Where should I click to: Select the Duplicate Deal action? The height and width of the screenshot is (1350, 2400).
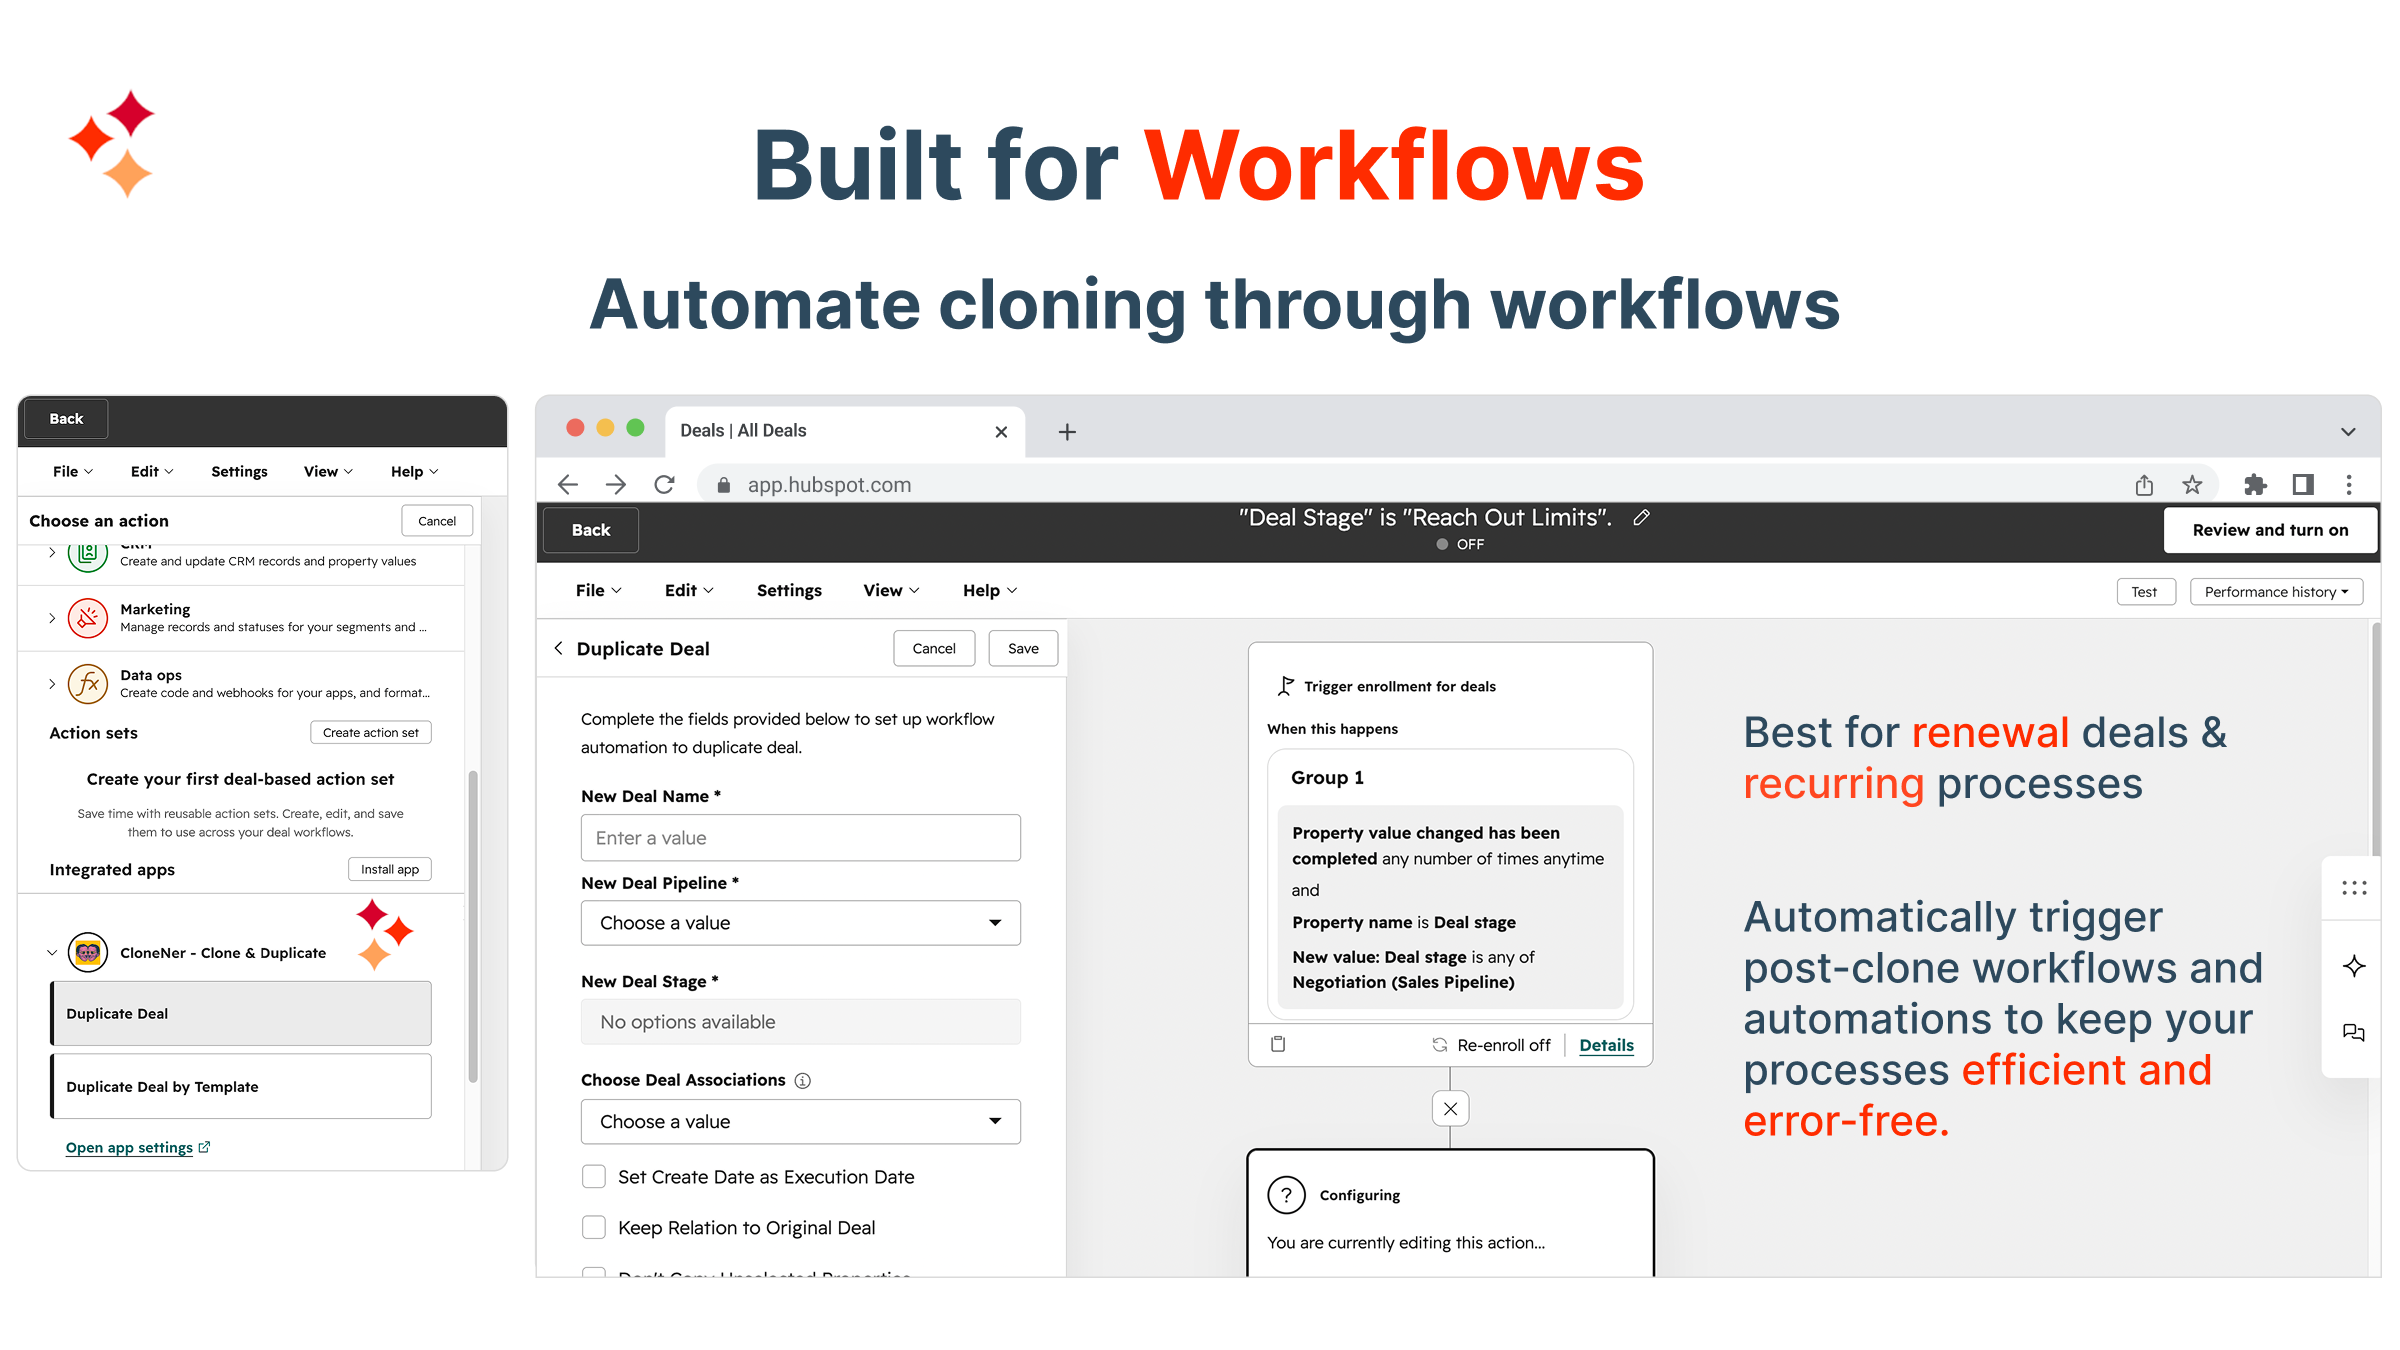241,1013
